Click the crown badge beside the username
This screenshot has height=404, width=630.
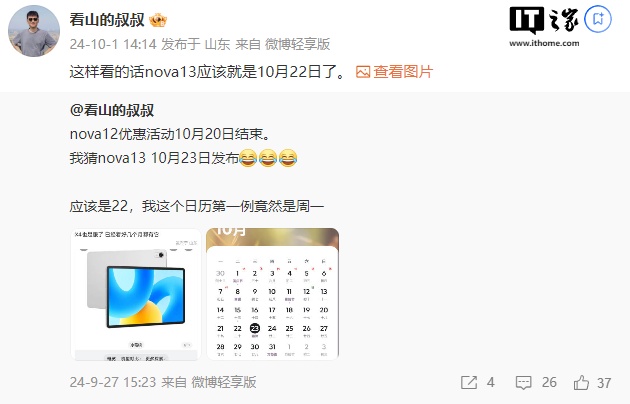point(158,20)
